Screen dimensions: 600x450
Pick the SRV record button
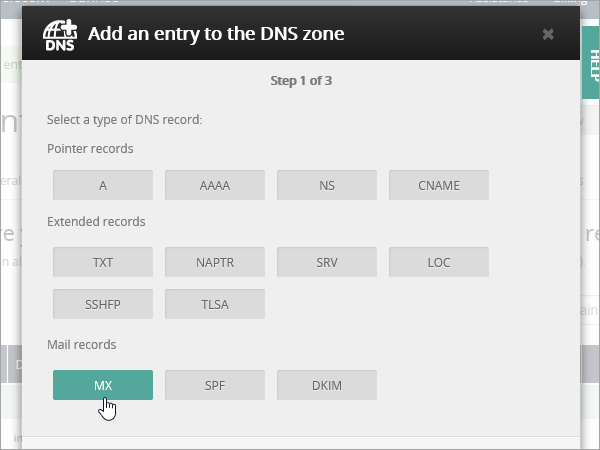(x=327, y=261)
